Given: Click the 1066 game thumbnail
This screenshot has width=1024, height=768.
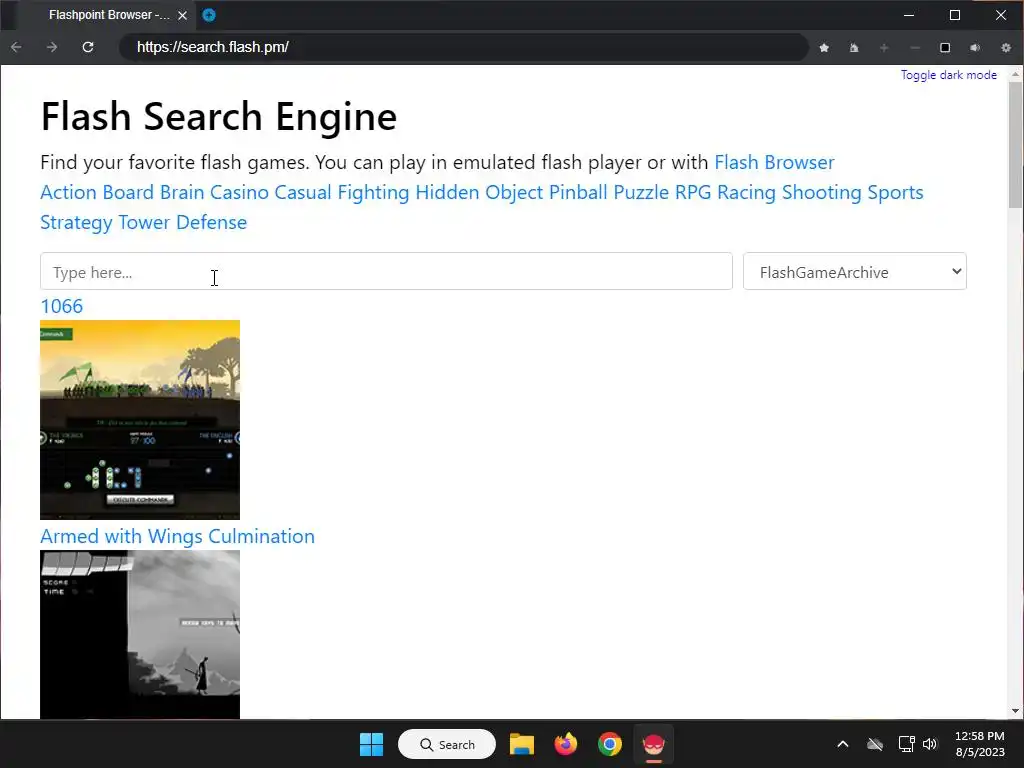Looking at the screenshot, I should point(140,420).
